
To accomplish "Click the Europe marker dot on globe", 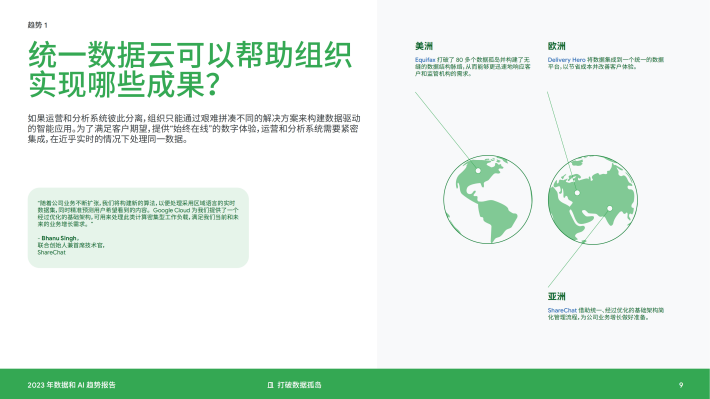I will (577, 192).
